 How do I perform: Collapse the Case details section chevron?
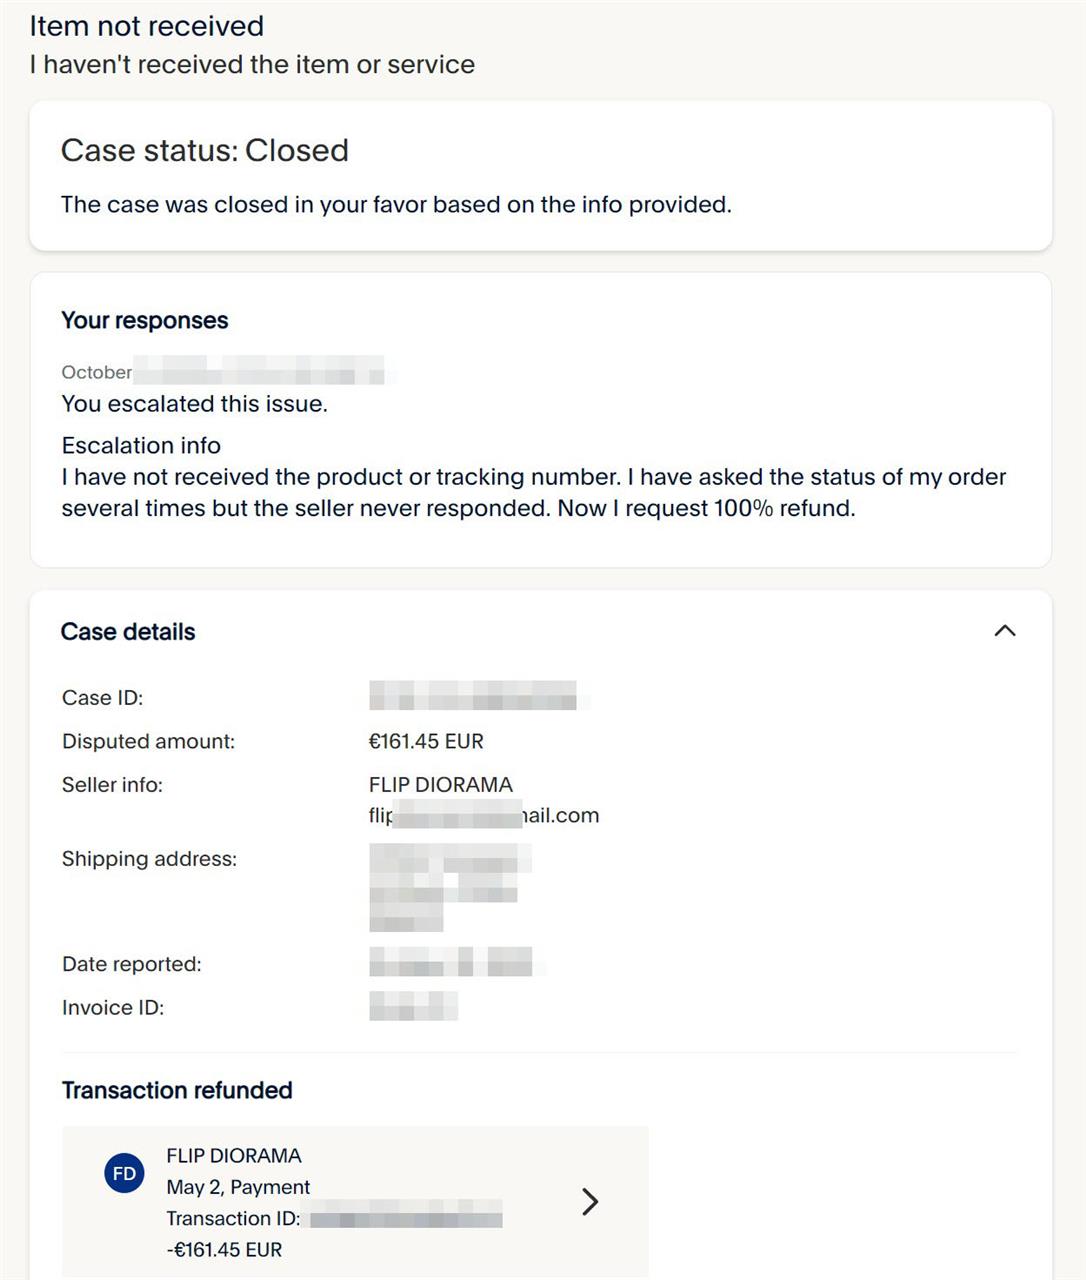1005,631
